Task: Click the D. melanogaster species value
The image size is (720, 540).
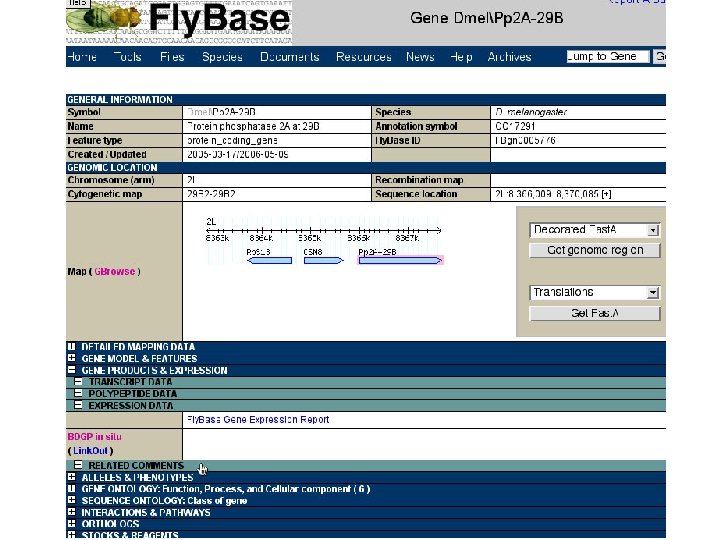Action: [531, 112]
